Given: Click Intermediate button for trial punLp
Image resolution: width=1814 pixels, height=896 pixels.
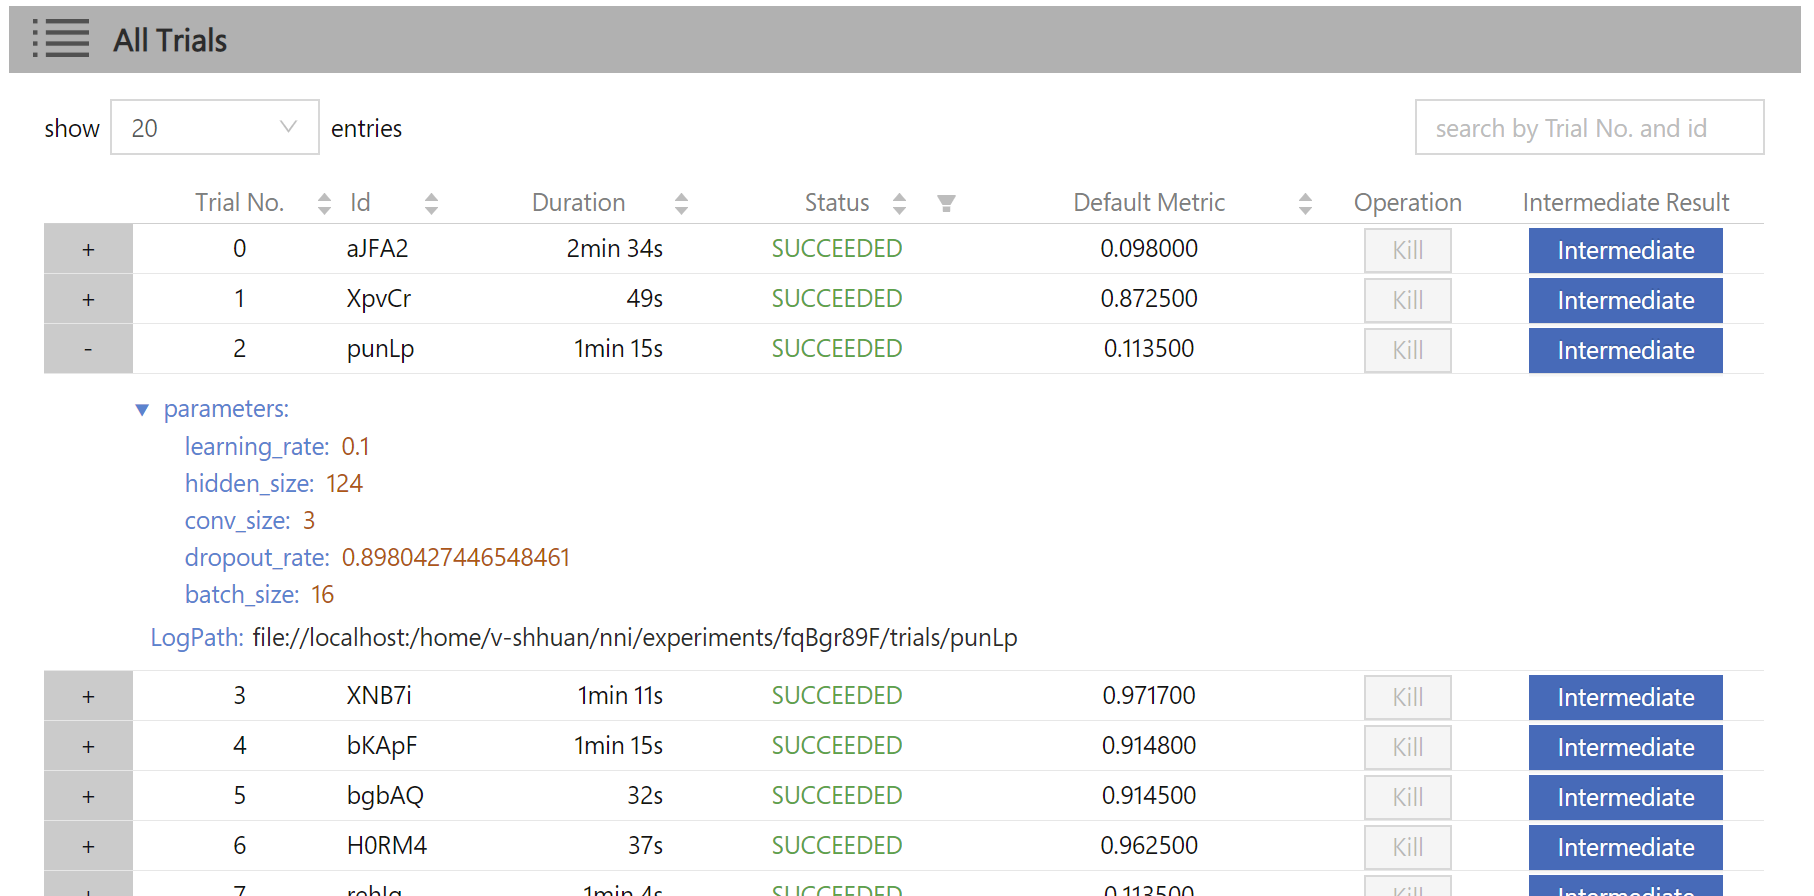Looking at the screenshot, I should click(1625, 351).
